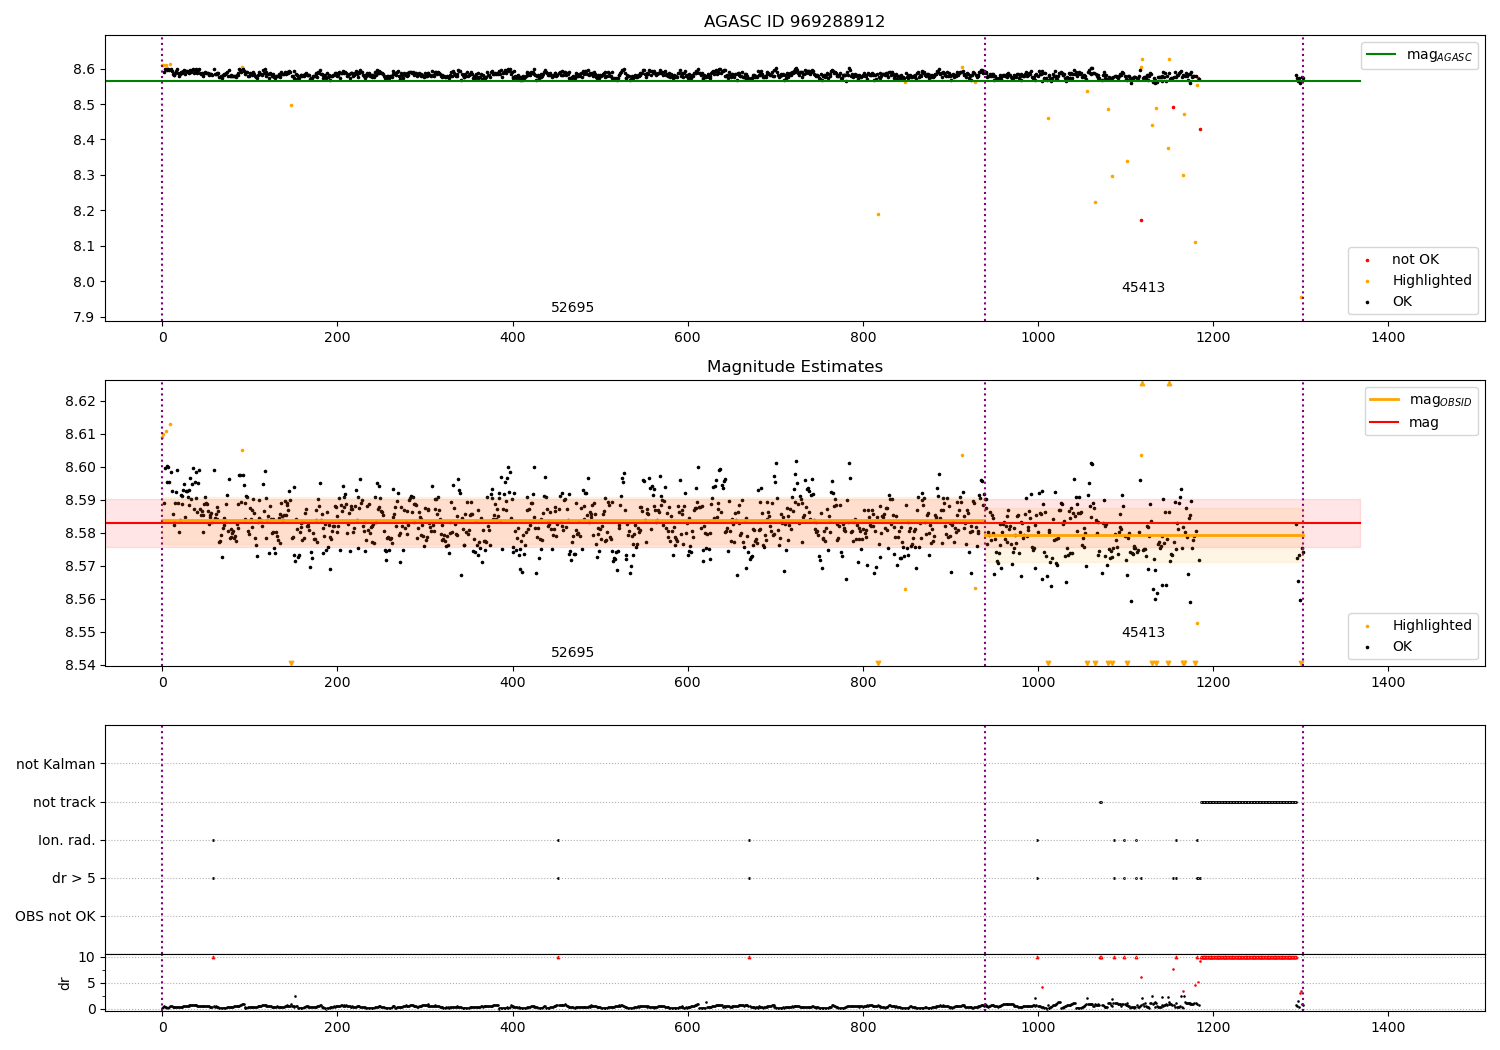Click the '45413' label in the top plot

[1143, 288]
